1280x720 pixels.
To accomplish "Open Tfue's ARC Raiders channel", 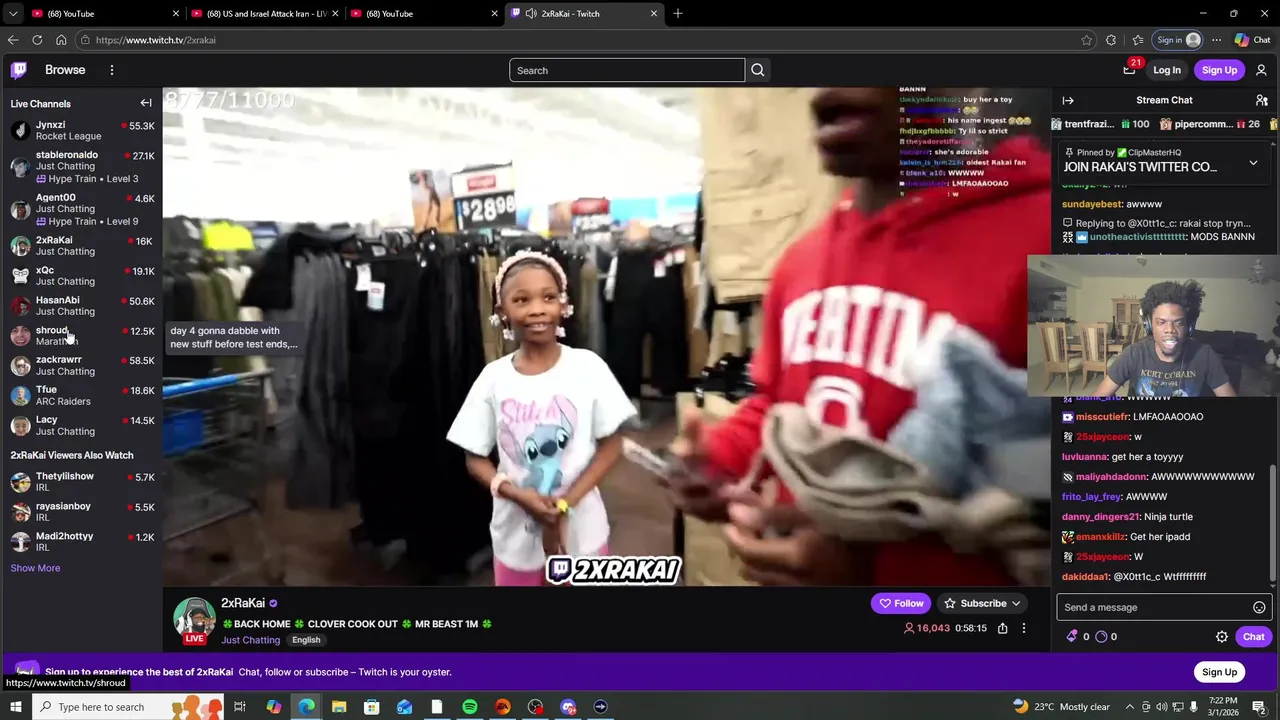I will point(82,396).
